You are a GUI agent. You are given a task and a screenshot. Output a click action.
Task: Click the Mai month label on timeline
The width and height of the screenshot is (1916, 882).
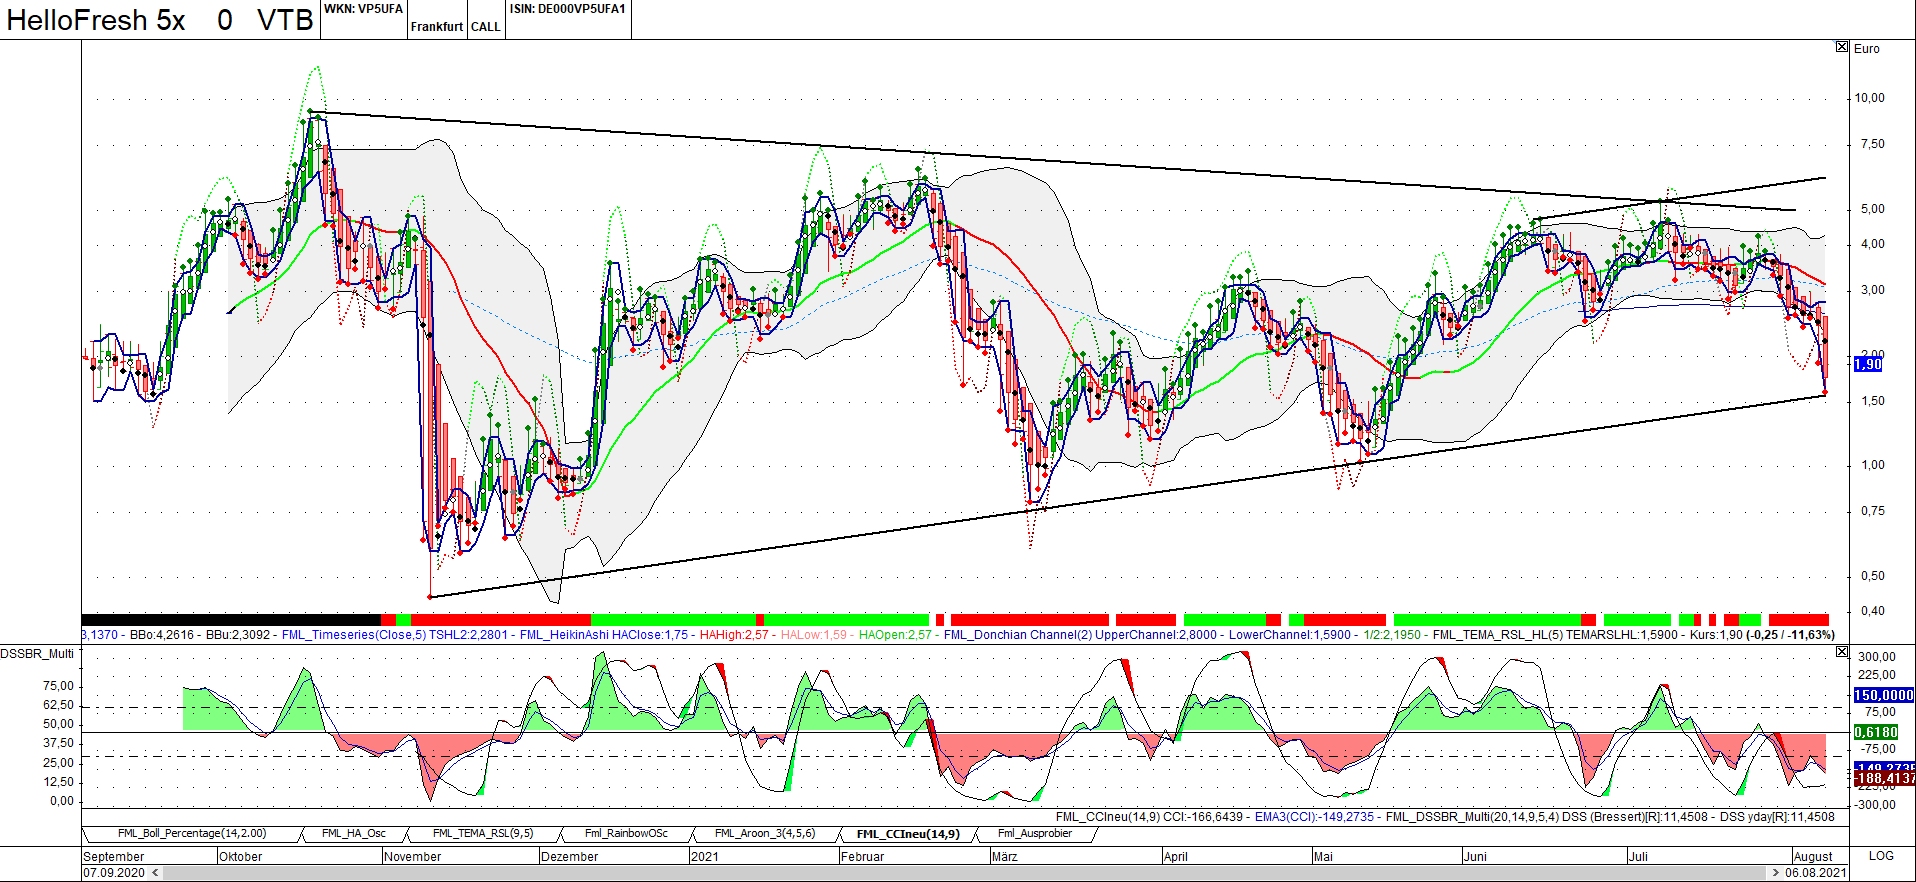[x=1324, y=857]
